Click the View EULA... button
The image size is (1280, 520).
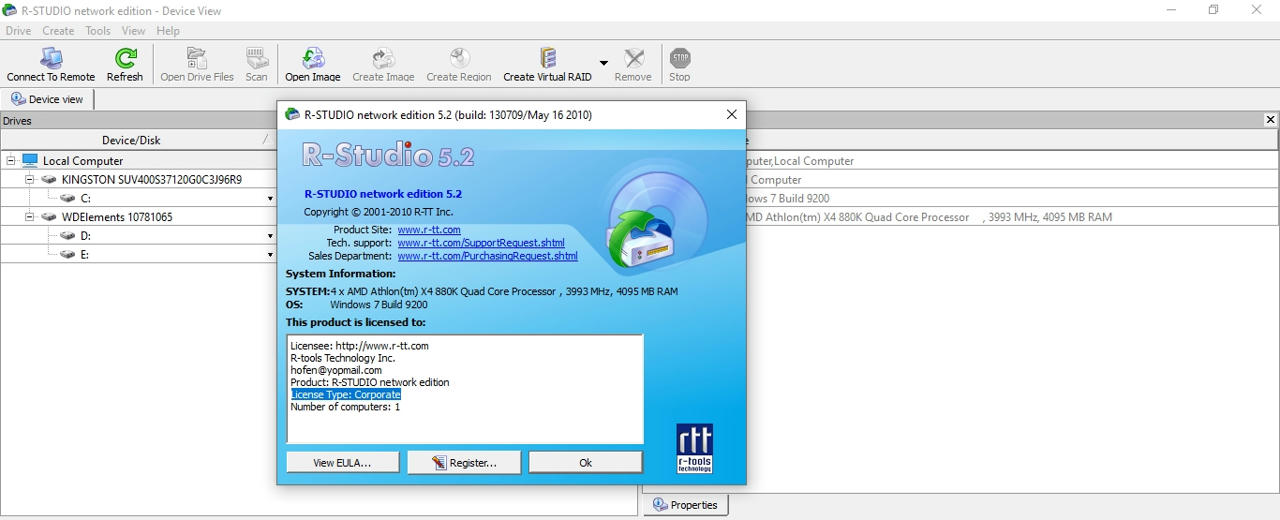point(342,462)
